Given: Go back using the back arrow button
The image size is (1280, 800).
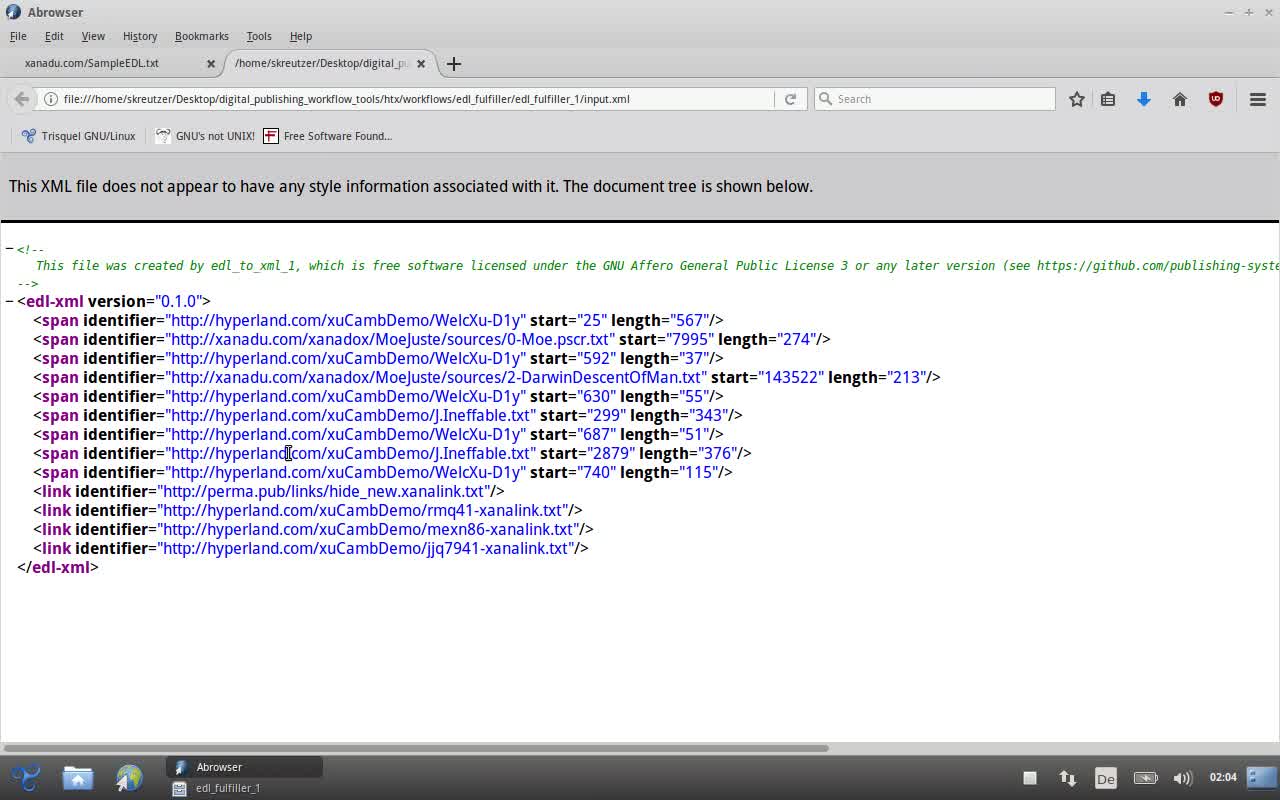Looking at the screenshot, I should [21, 99].
